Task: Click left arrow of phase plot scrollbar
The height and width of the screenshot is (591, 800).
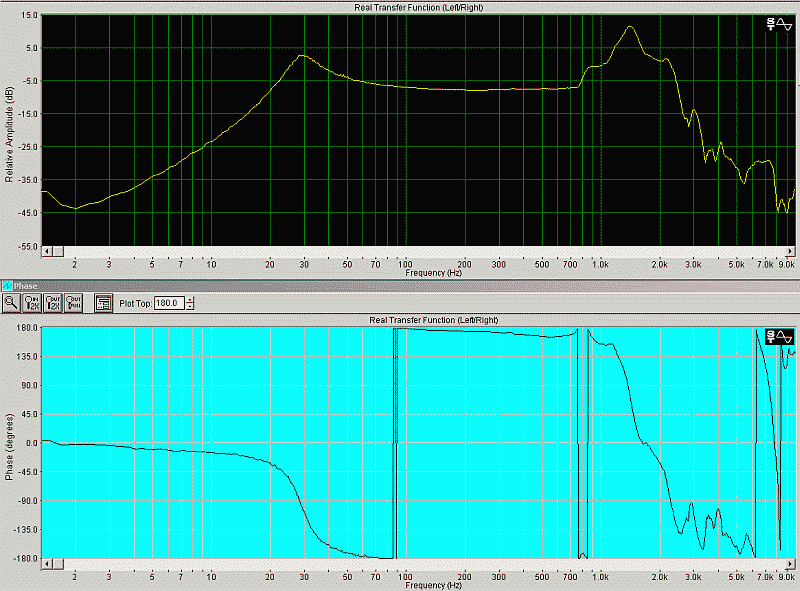Action: pos(47,564)
